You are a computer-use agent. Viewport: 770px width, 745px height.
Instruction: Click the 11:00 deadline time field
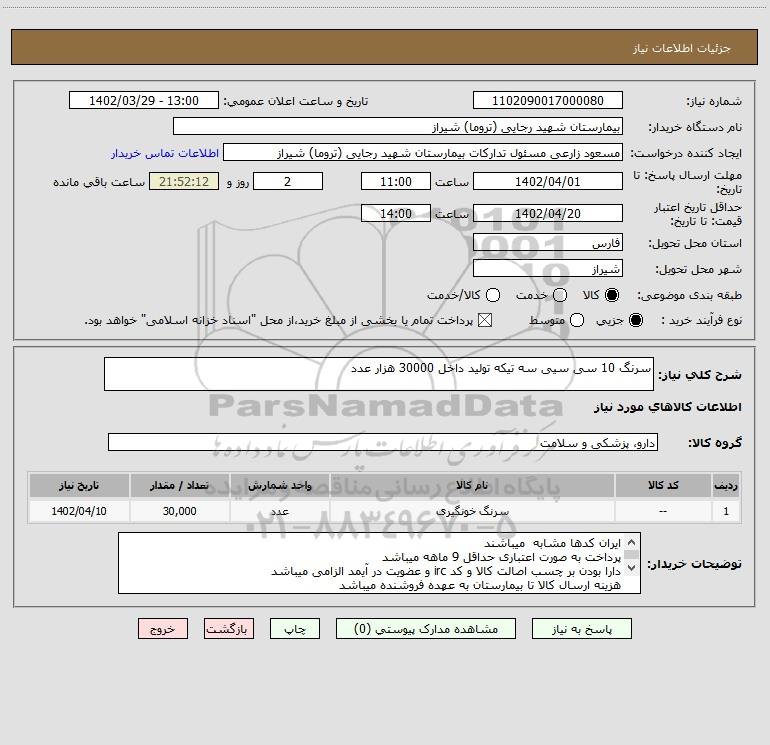(396, 181)
